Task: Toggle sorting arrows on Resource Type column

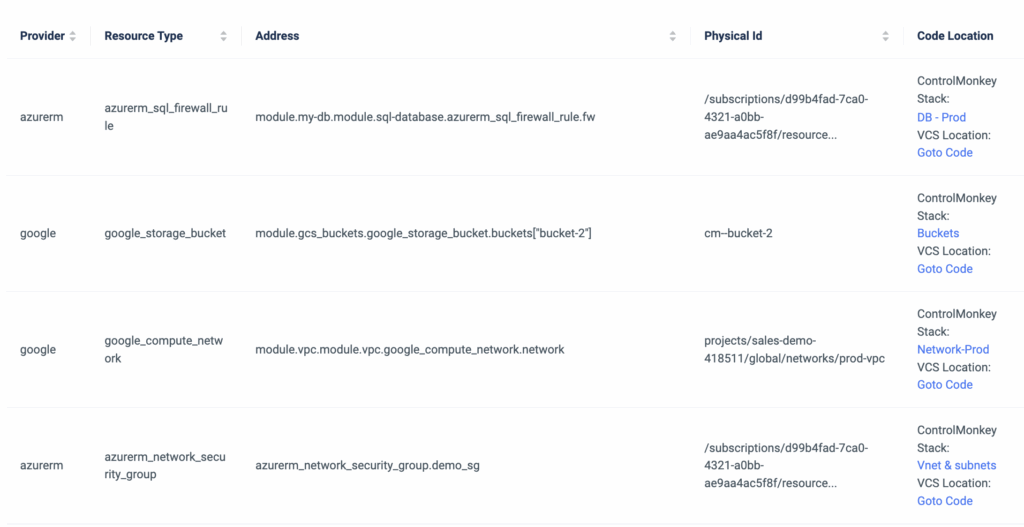Action: point(223,36)
